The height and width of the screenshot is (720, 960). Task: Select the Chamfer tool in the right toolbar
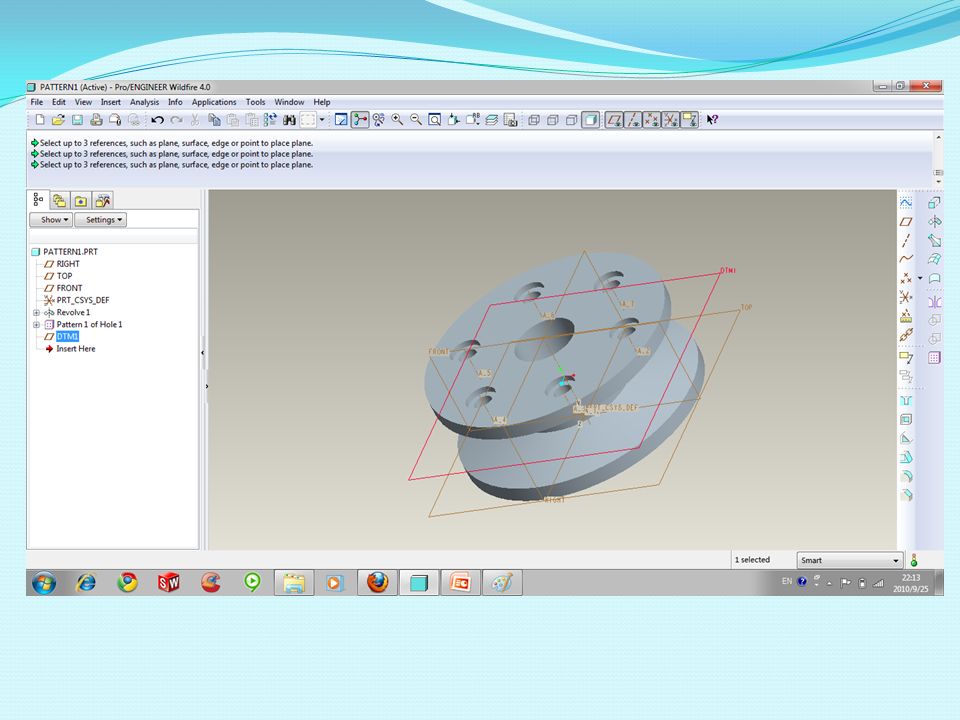pos(906,495)
